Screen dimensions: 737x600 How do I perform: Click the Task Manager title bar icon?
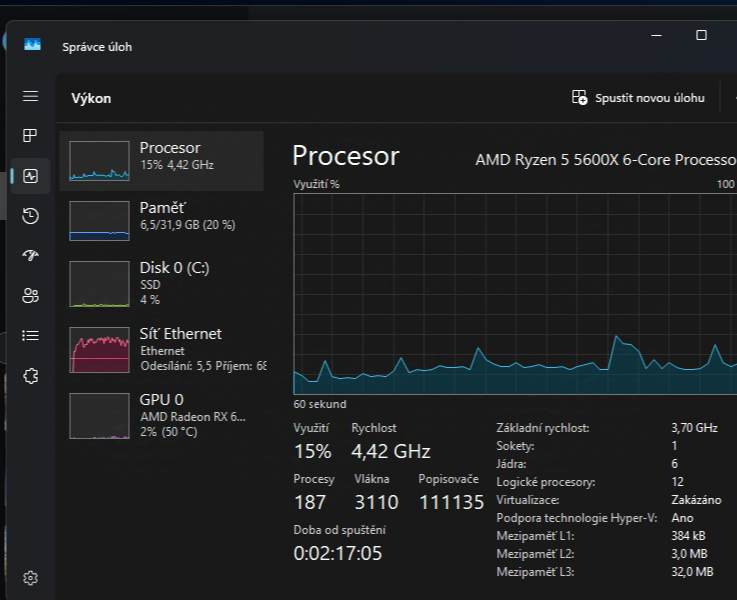point(32,45)
